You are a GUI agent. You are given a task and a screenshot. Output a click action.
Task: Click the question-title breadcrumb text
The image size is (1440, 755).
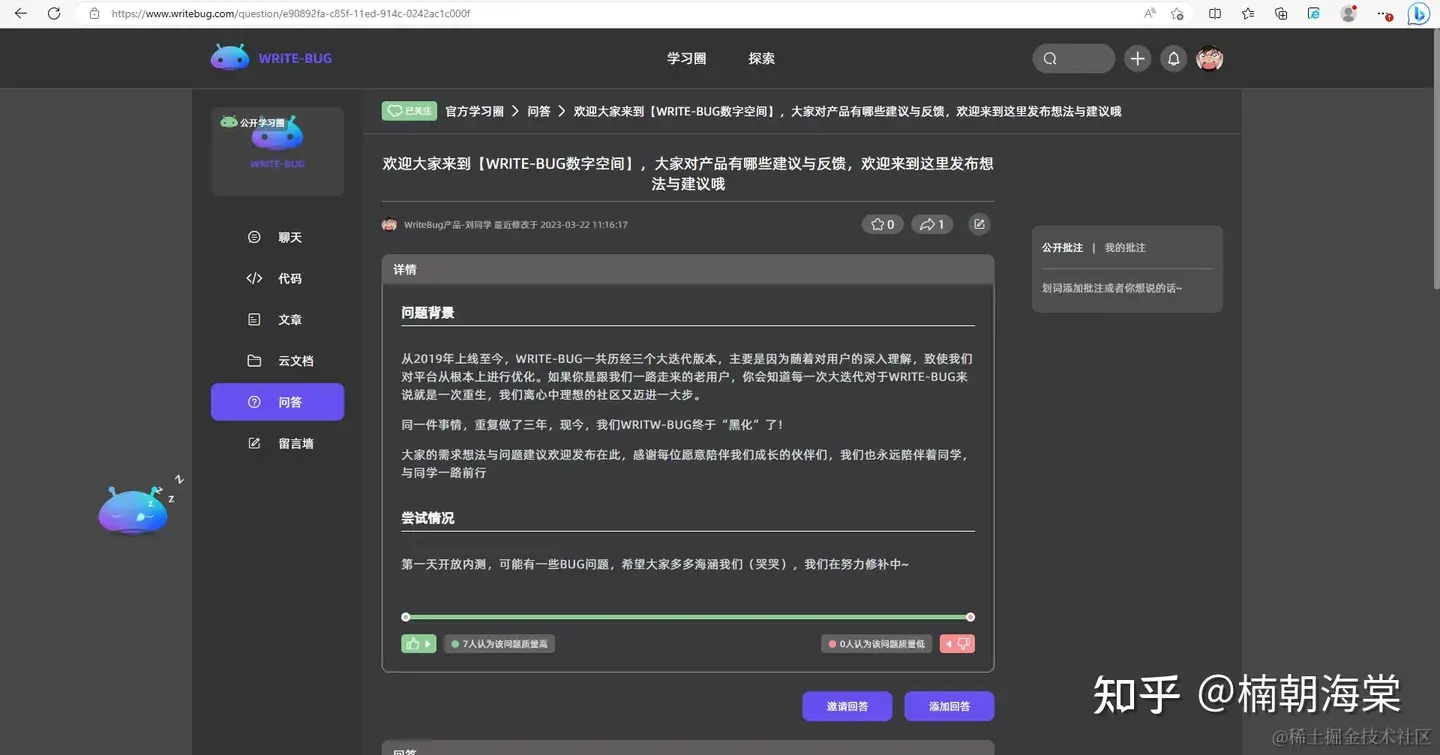(x=847, y=111)
